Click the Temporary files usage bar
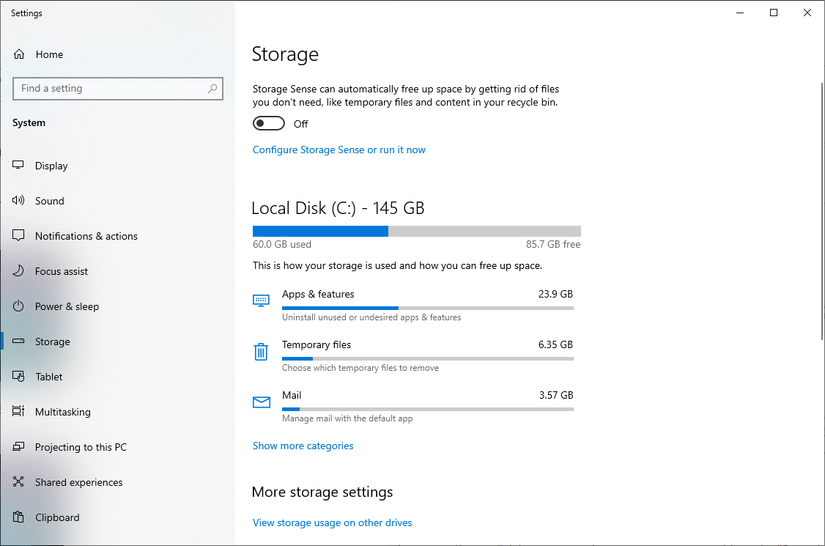 (428, 359)
